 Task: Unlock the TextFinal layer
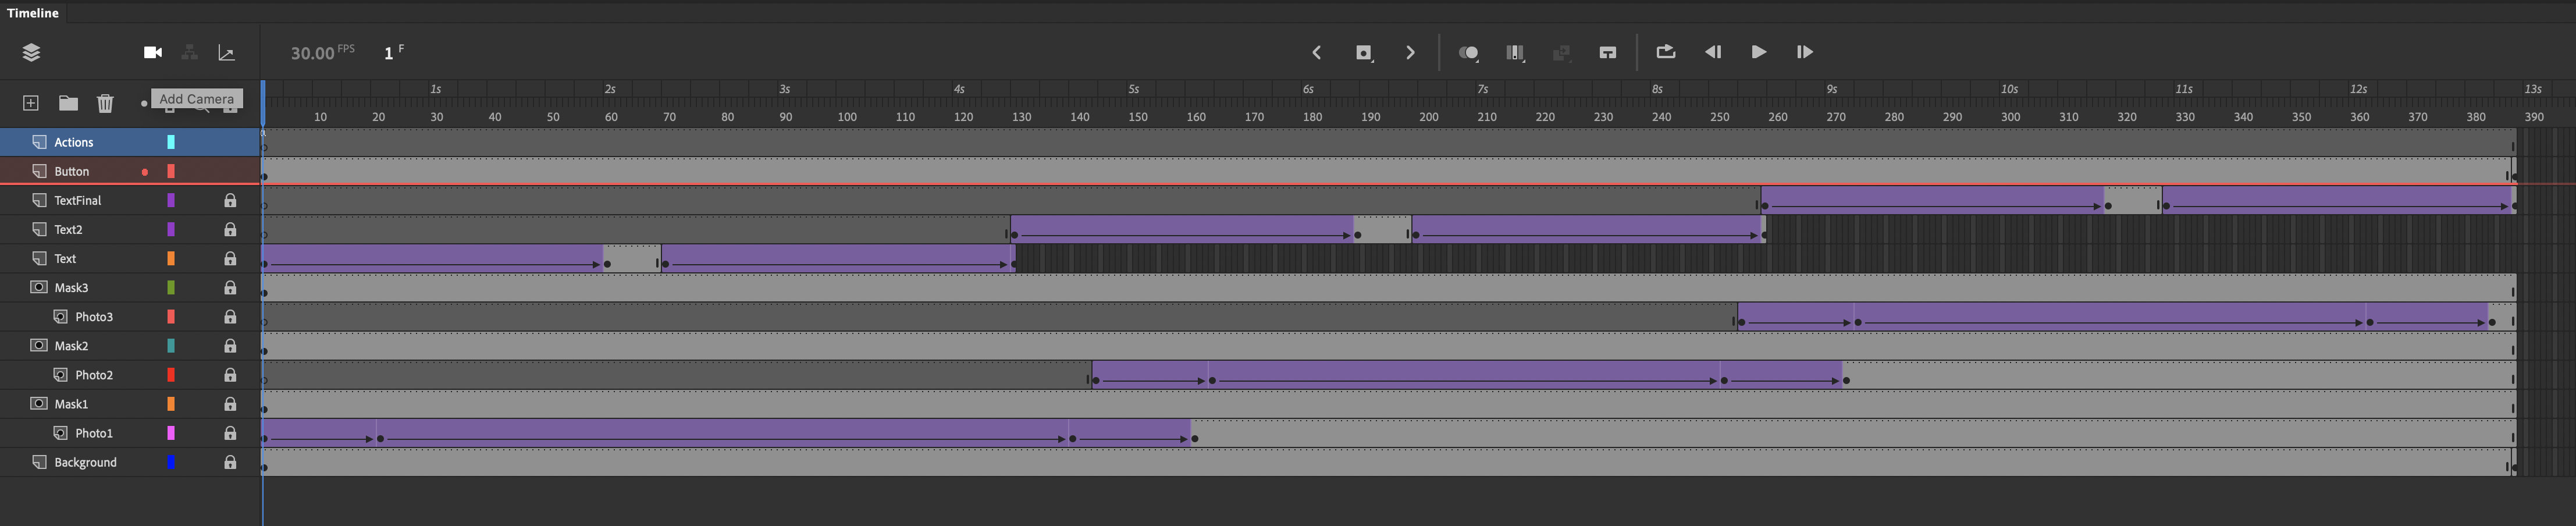click(x=230, y=201)
